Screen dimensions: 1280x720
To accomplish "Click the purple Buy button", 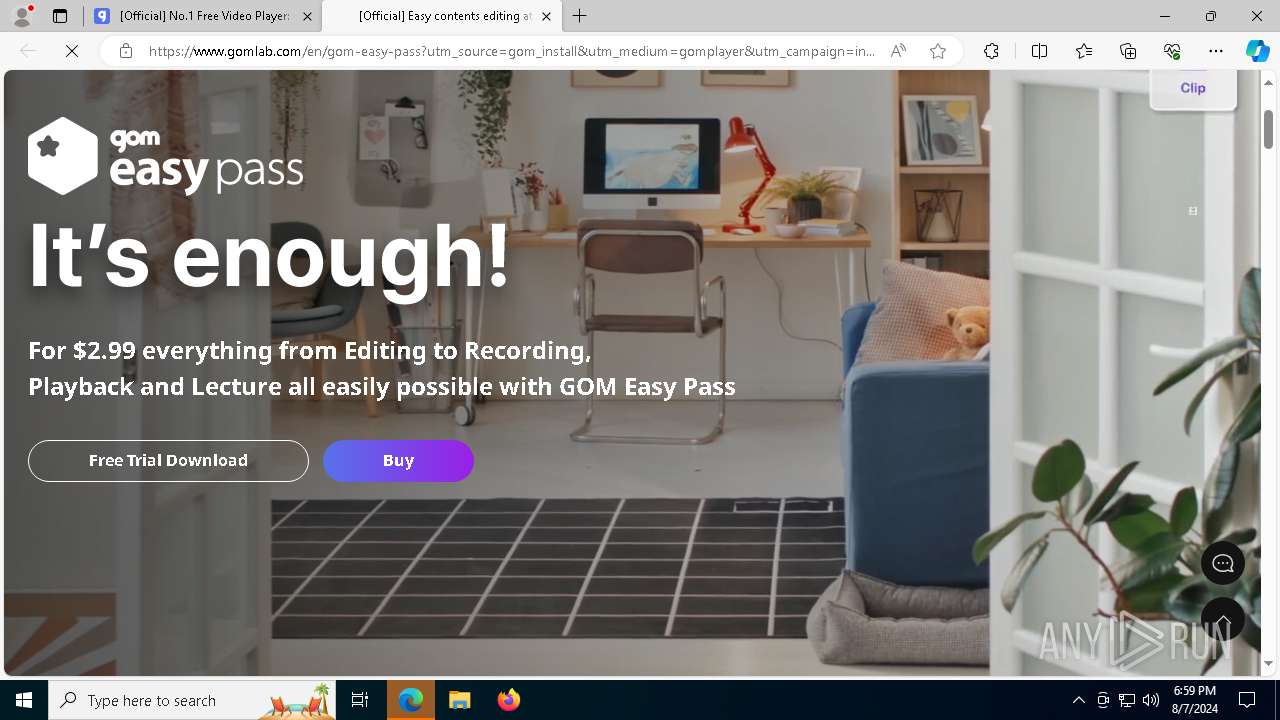I will [398, 461].
